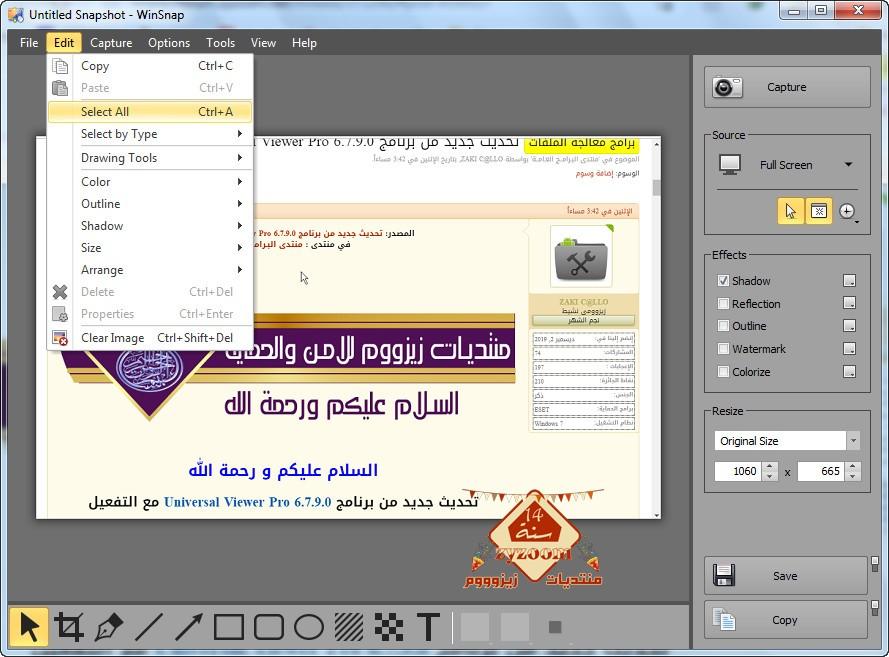Toggle include mouse cursor capture option
The image size is (889, 657).
coord(790,211)
